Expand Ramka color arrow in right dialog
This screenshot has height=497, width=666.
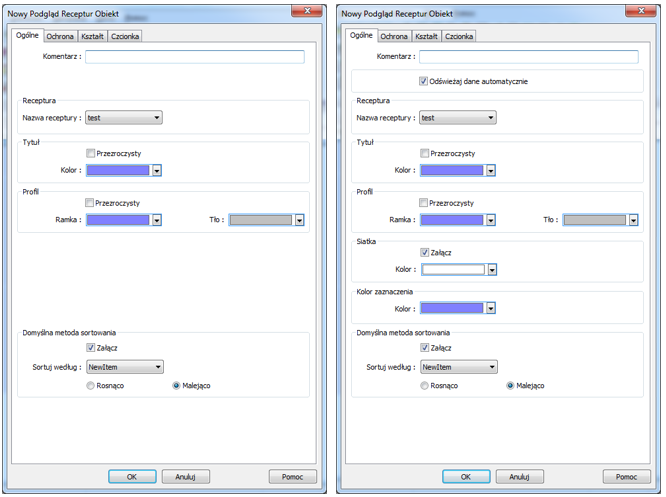point(491,220)
